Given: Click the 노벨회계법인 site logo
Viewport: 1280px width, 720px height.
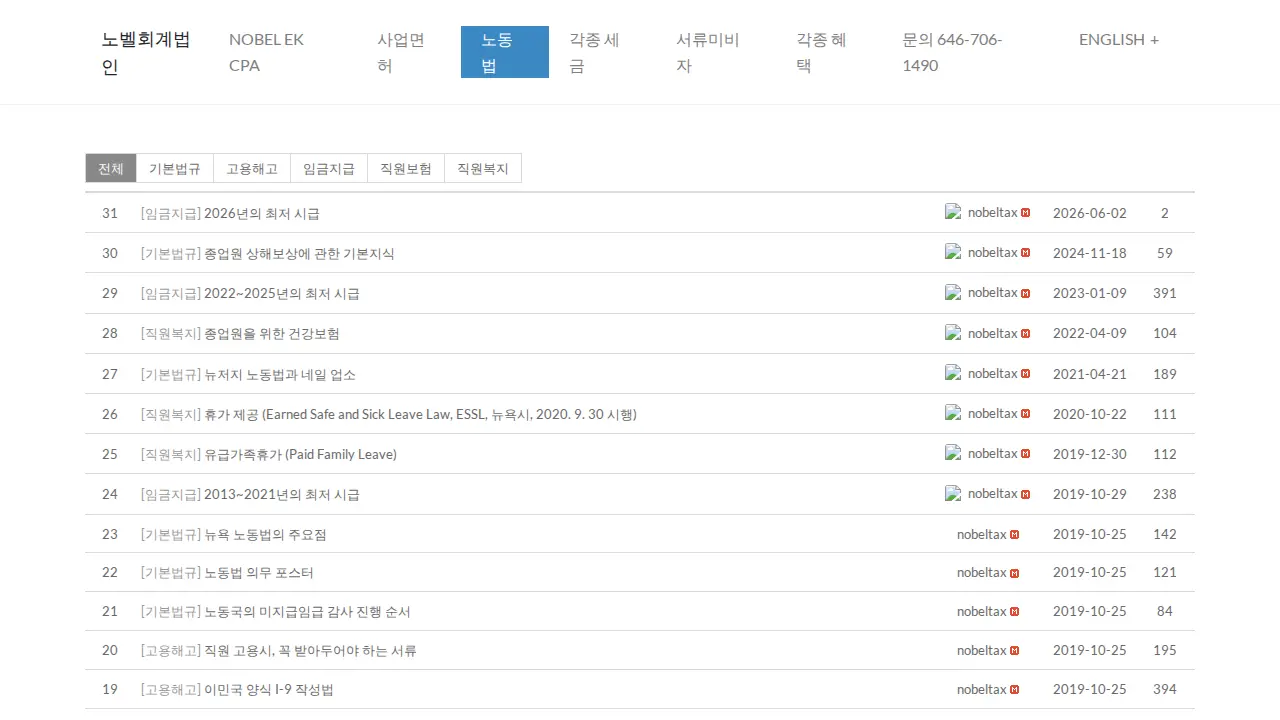Looking at the screenshot, I should coord(146,53).
